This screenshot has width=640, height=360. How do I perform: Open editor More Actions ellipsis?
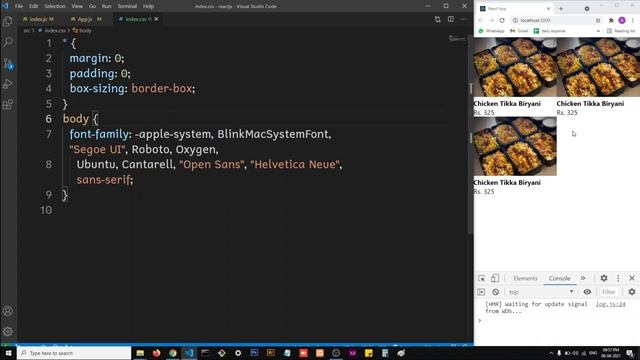(x=463, y=19)
